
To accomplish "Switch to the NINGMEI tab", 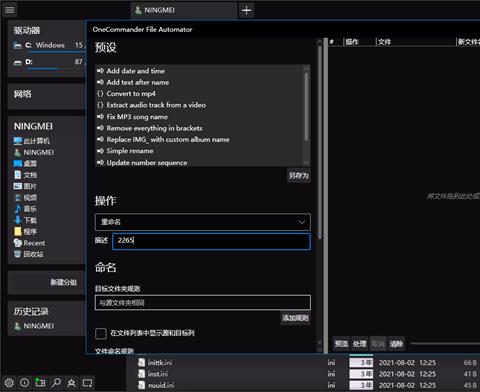I will click(x=184, y=10).
